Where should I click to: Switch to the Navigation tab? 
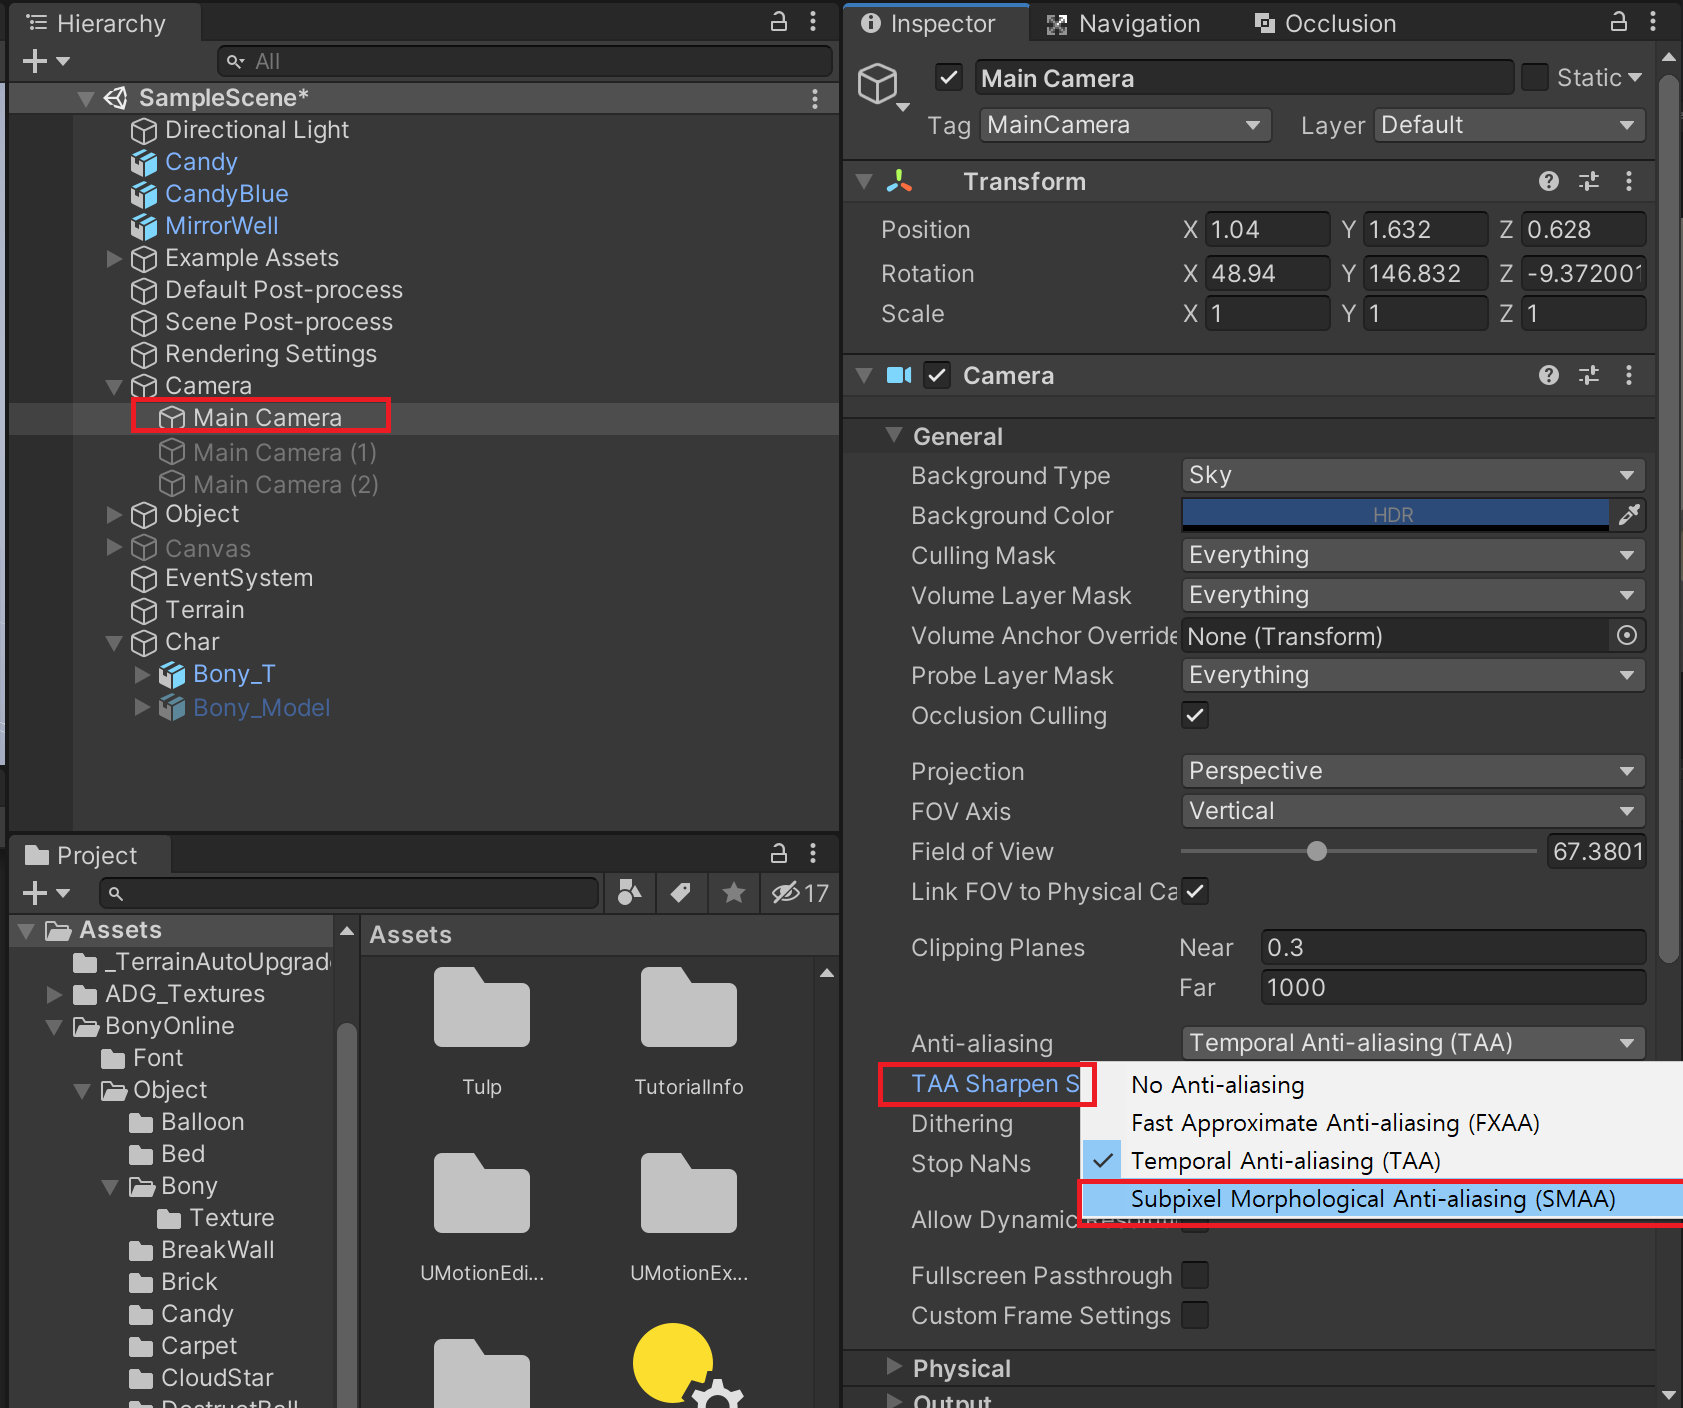[x=1123, y=23]
